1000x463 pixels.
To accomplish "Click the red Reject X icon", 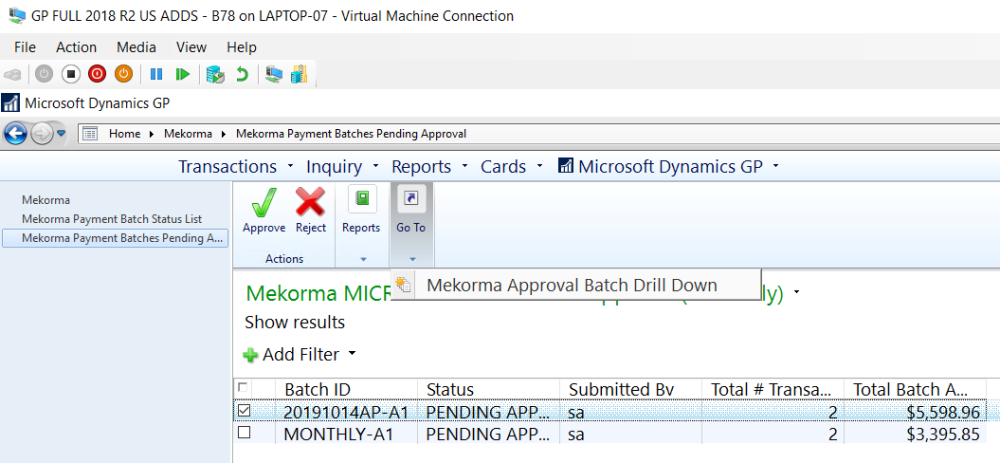I will 311,204.
